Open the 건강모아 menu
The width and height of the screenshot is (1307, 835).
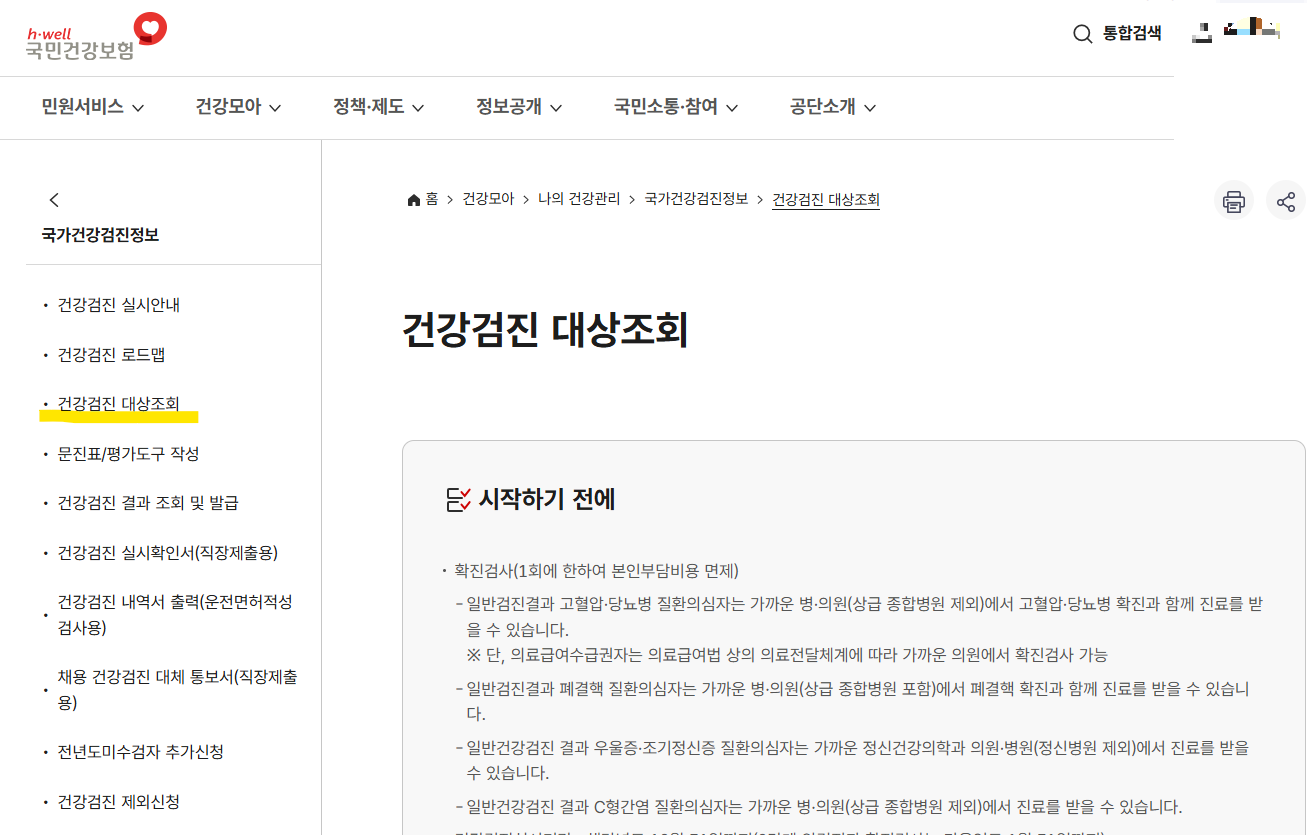228,107
